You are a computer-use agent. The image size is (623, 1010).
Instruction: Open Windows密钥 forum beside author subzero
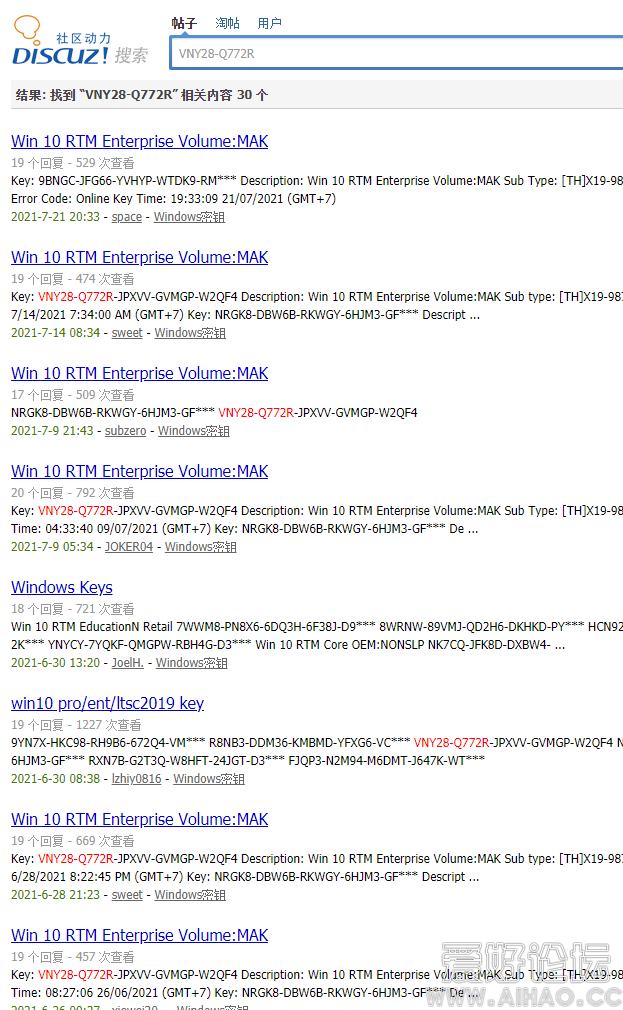[x=194, y=431]
